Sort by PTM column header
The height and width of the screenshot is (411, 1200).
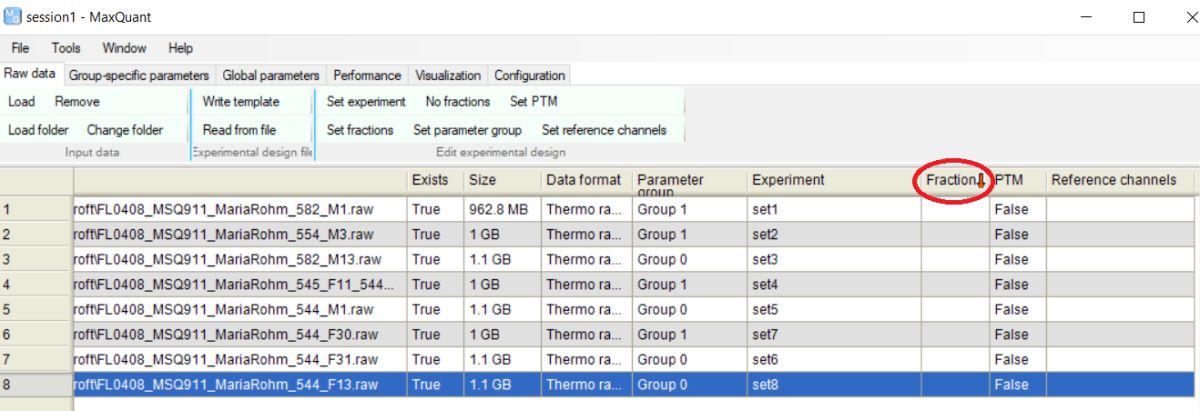1016,180
